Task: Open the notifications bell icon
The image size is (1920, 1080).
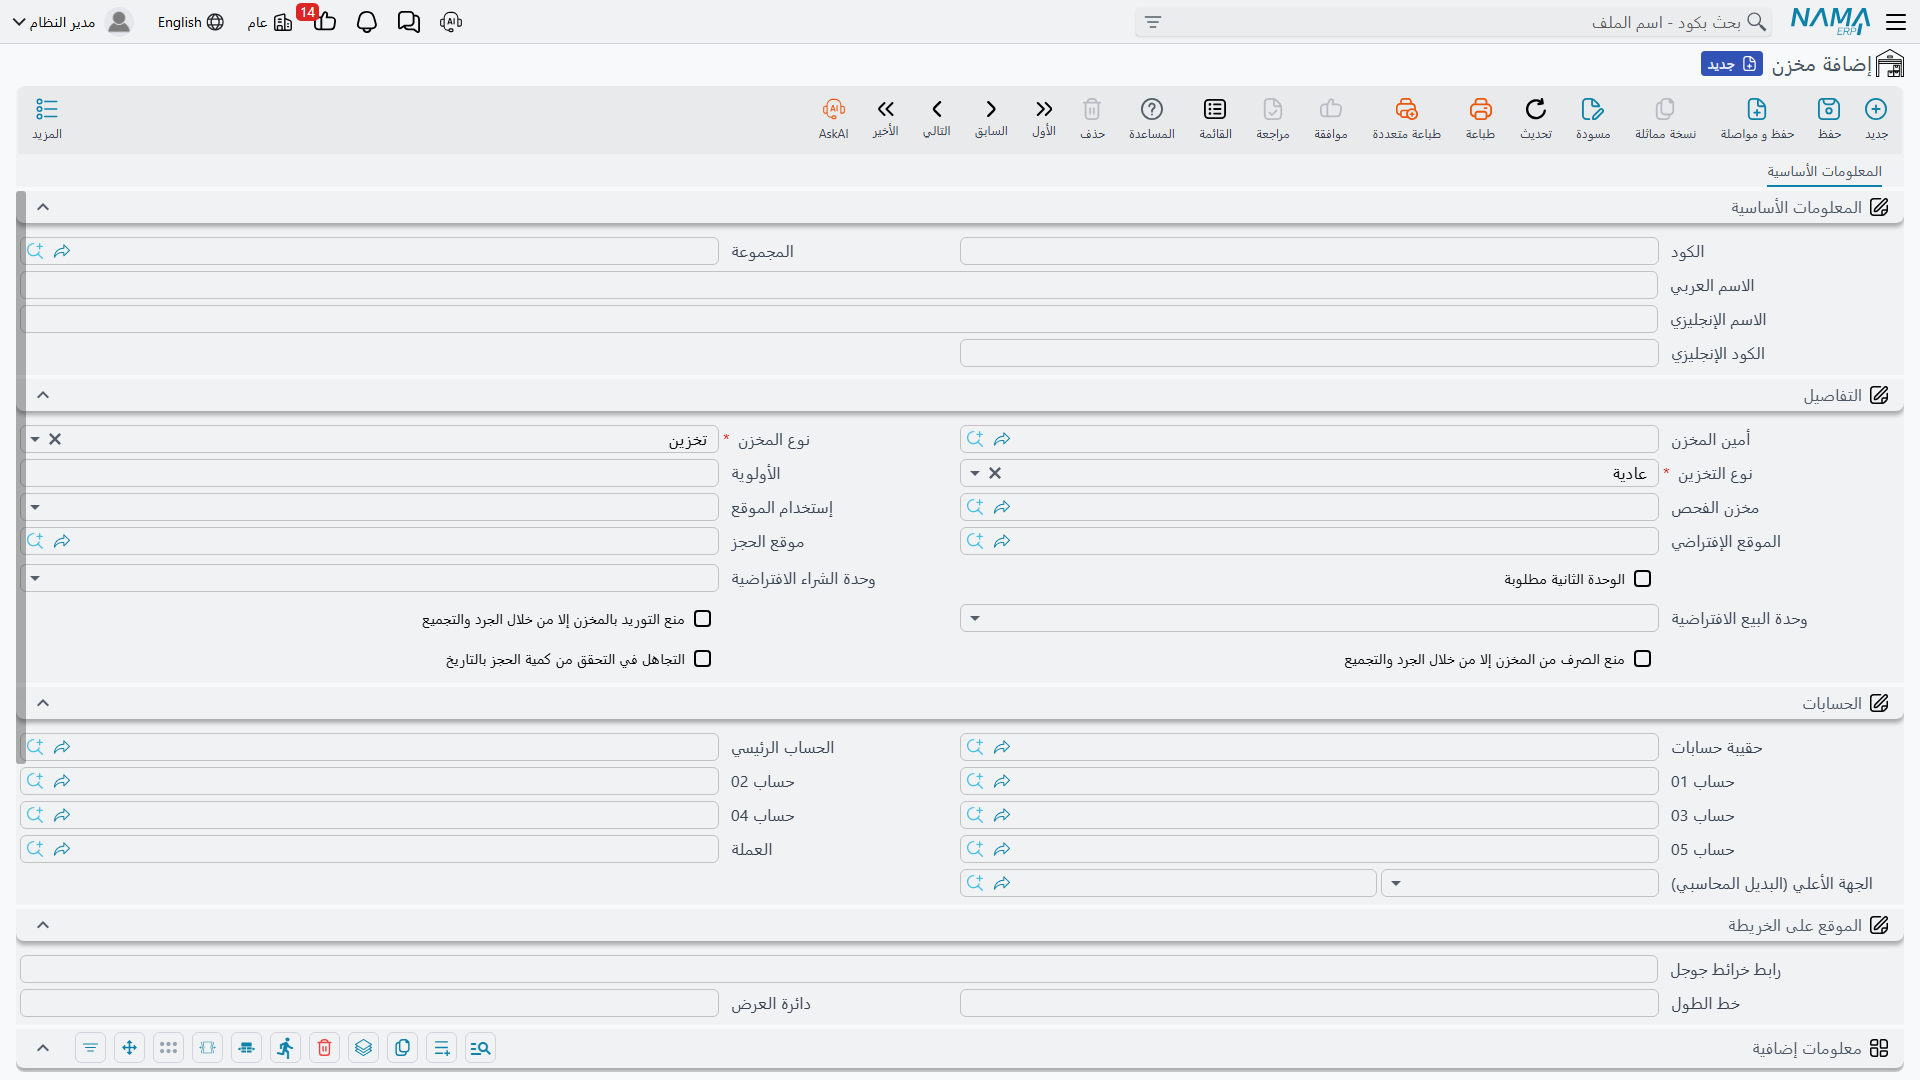Action: point(367,22)
